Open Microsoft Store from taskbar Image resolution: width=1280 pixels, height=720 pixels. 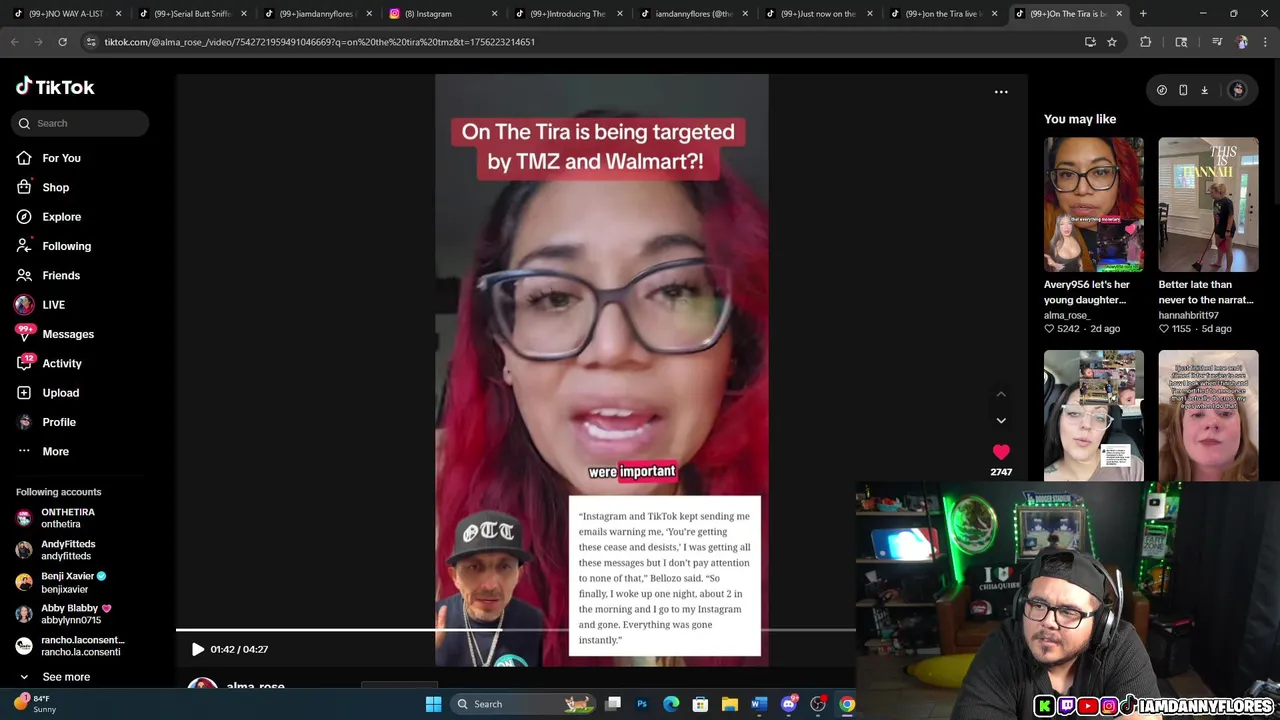coord(701,704)
